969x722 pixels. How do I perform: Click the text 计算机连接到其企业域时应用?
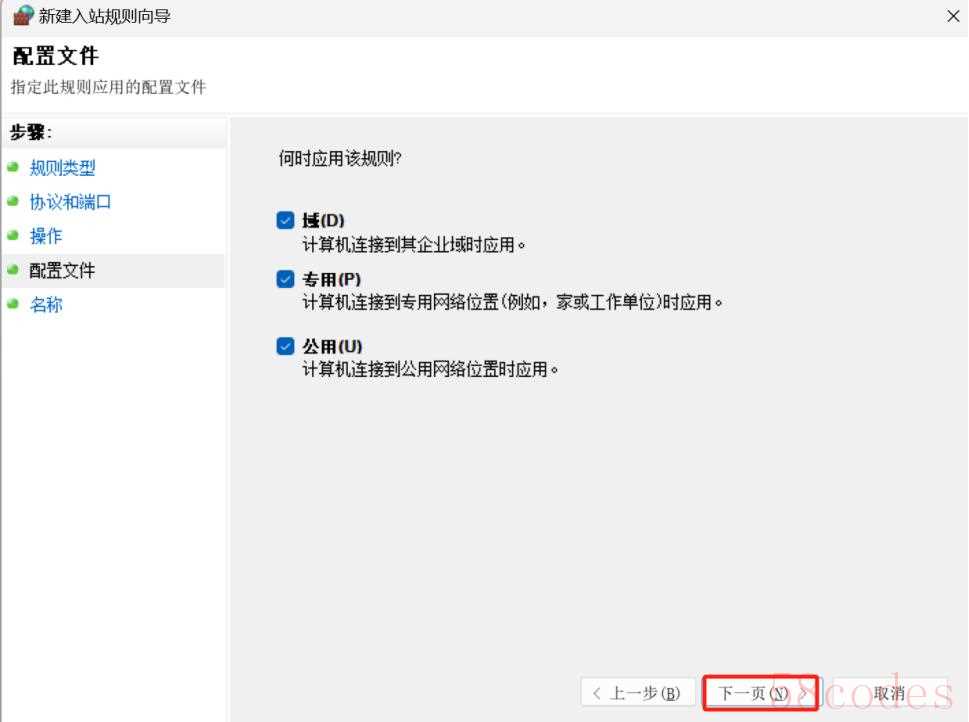(x=413, y=245)
